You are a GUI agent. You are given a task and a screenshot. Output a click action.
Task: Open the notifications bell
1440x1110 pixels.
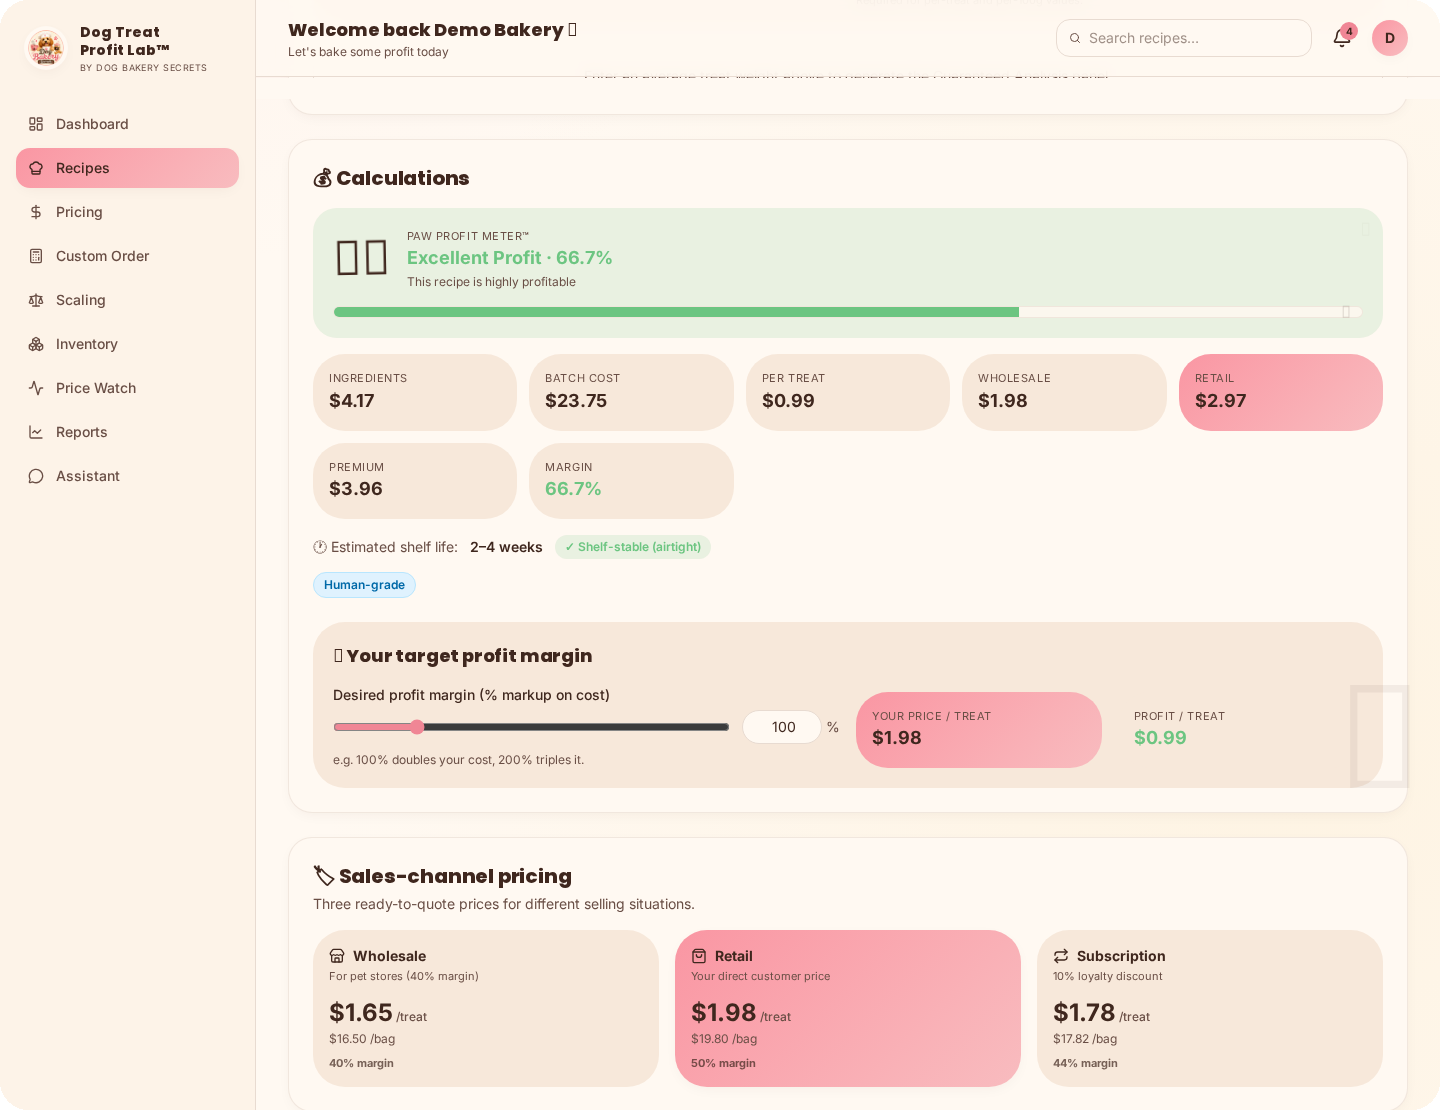(1342, 38)
